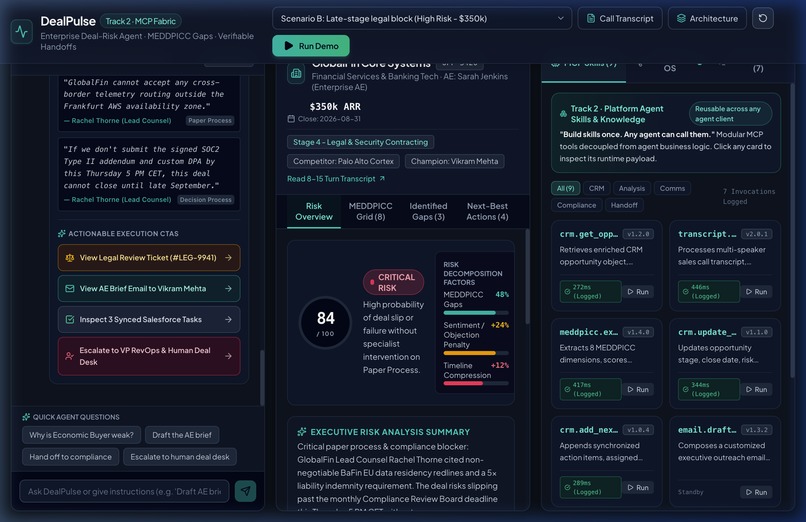This screenshot has height=522, width=806.
Task: Click the 84/100 risk score gauge
Action: click(x=325, y=323)
